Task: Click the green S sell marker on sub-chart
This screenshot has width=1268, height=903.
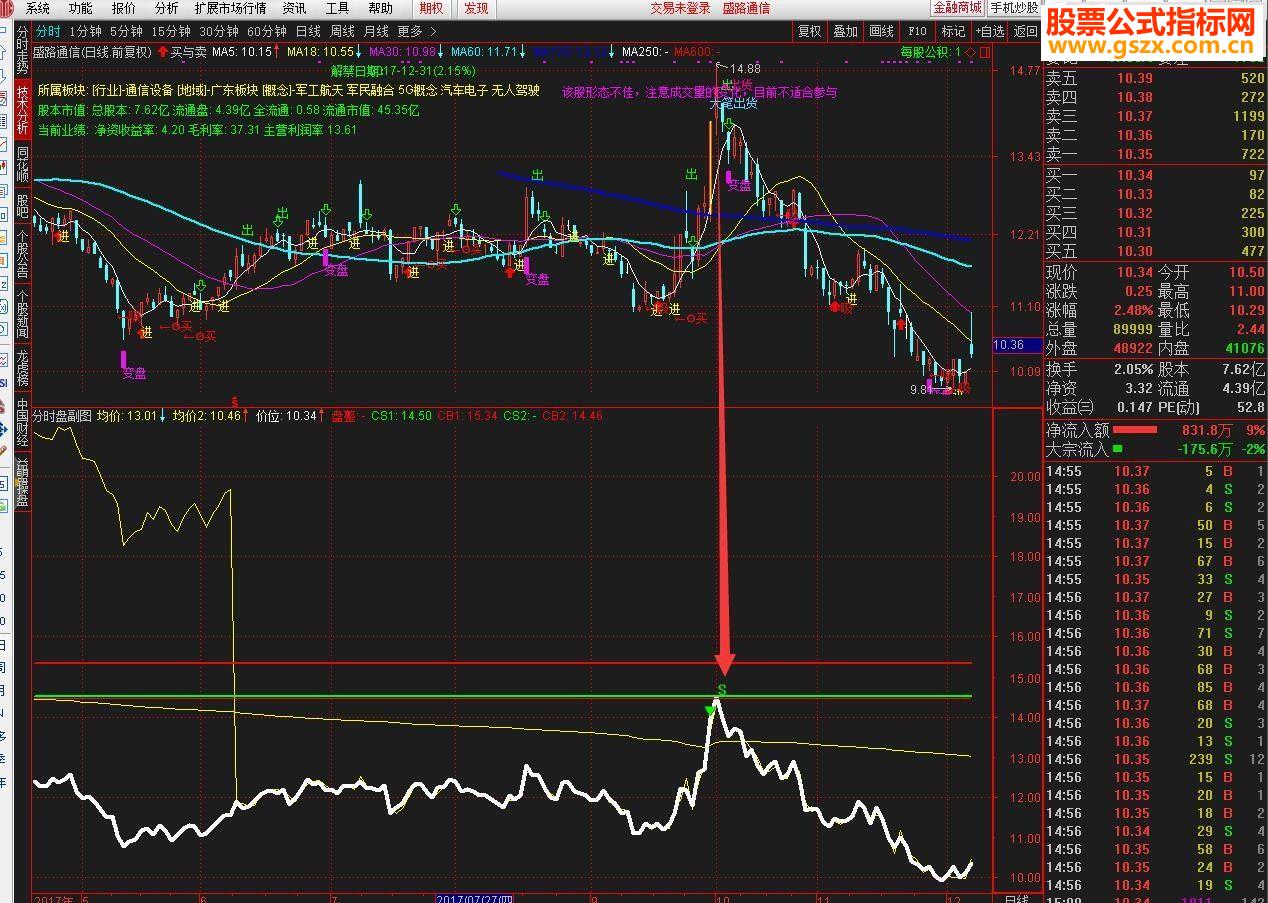Action: tap(722, 689)
